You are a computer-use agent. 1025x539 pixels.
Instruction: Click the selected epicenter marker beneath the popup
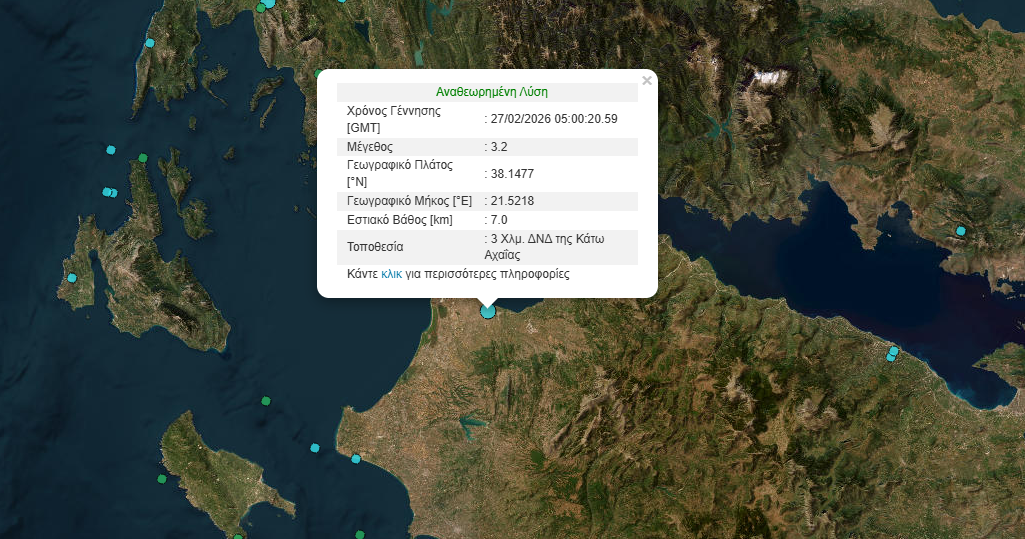coord(488,311)
